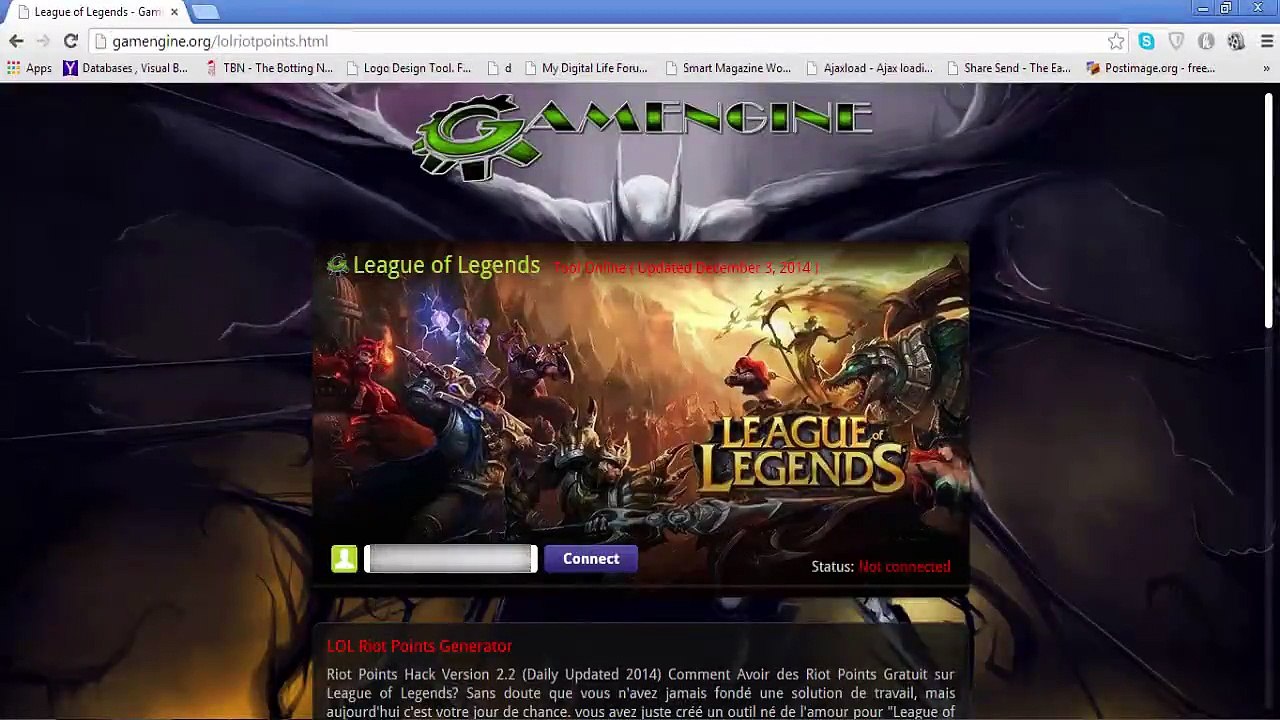Click the shield extension icon
The height and width of the screenshot is (720, 1280).
click(x=1176, y=41)
